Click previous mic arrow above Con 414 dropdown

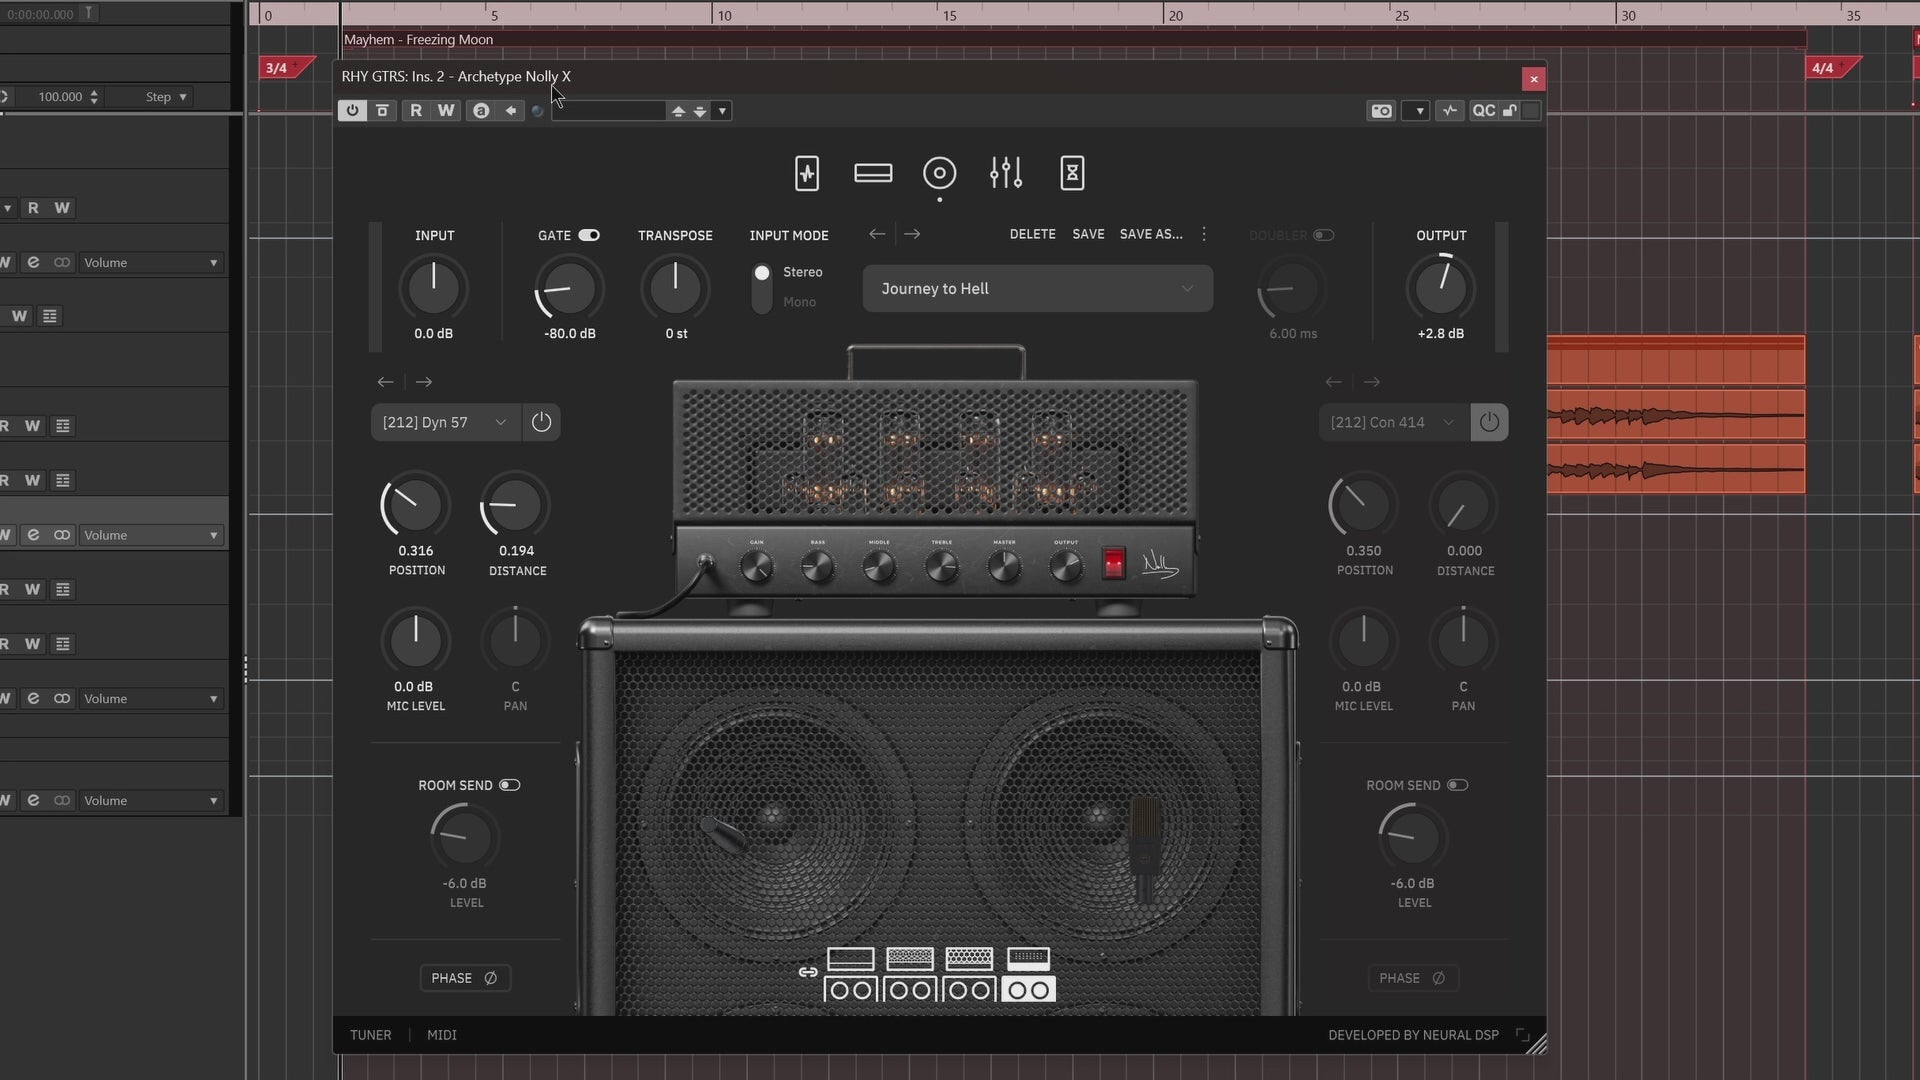pyautogui.click(x=1333, y=382)
